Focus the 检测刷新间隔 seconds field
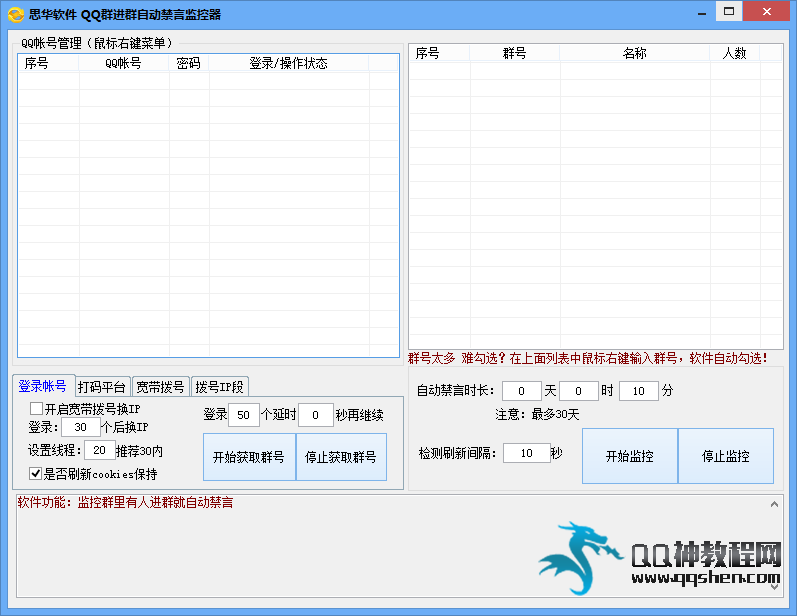This screenshot has width=797, height=616. click(527, 453)
